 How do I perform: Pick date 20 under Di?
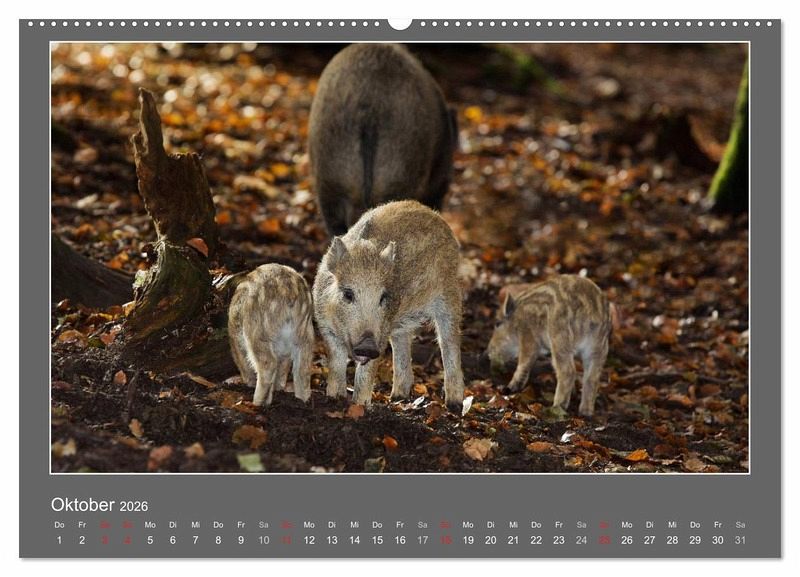491,540
